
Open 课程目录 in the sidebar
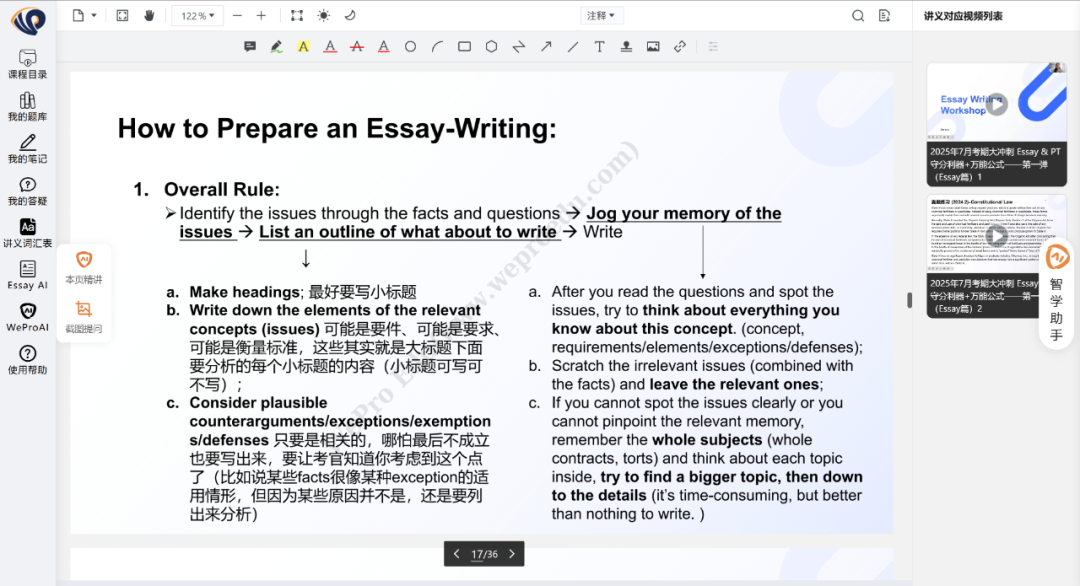28,64
